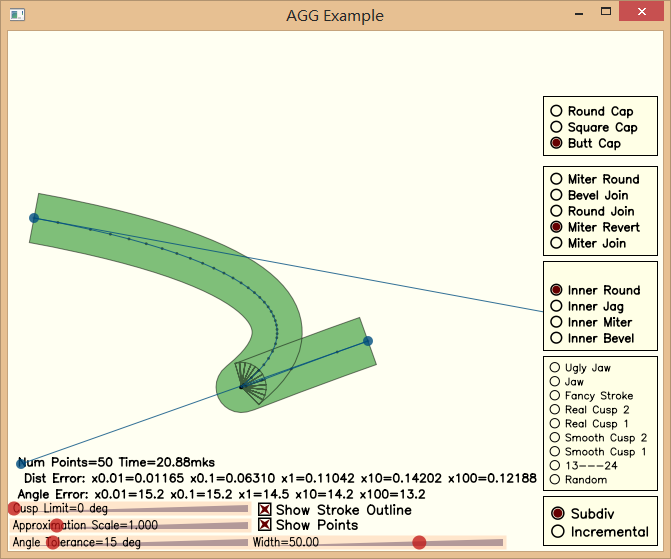Choose Smooth Cusp 2 preset
This screenshot has height=559, width=671.
coord(598,437)
